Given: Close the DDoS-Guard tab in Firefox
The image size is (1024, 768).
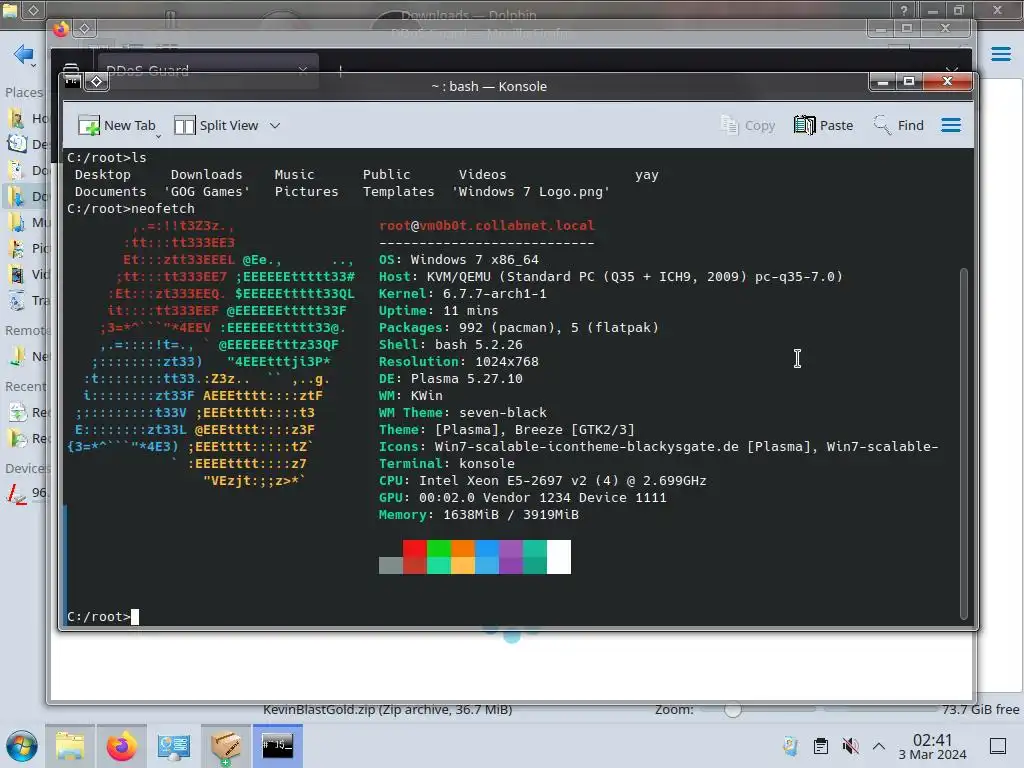Looking at the screenshot, I should coord(302,71).
